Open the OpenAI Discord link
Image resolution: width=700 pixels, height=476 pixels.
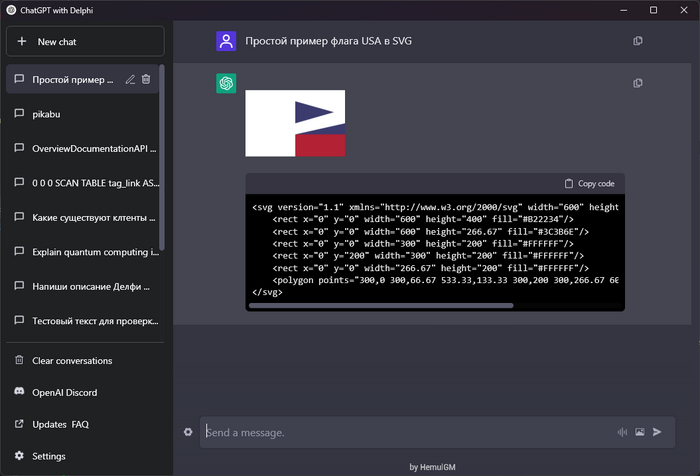point(65,393)
